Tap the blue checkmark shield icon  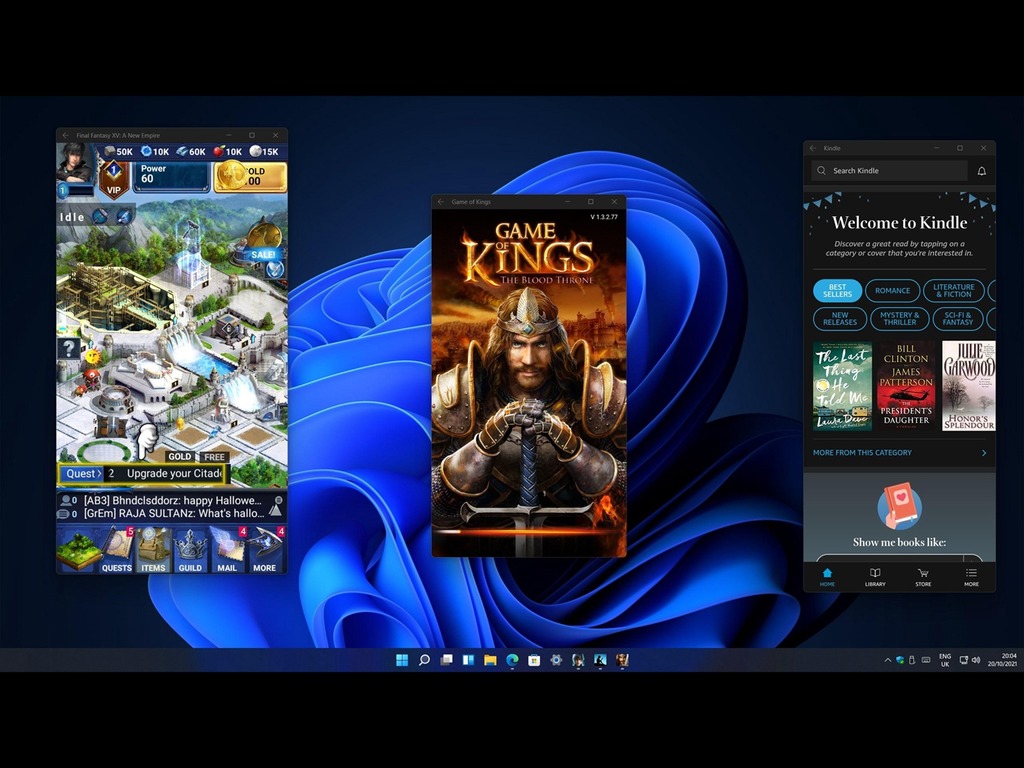(x=275, y=269)
